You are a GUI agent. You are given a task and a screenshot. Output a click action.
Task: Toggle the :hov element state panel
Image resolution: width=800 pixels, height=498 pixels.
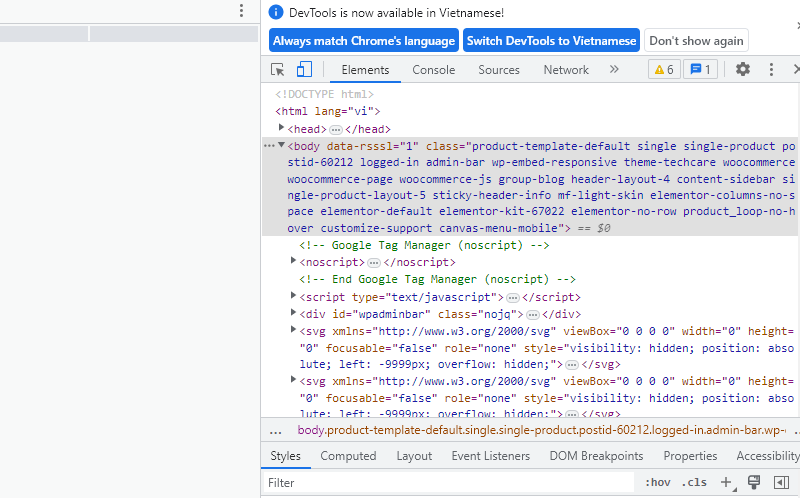[x=657, y=483]
